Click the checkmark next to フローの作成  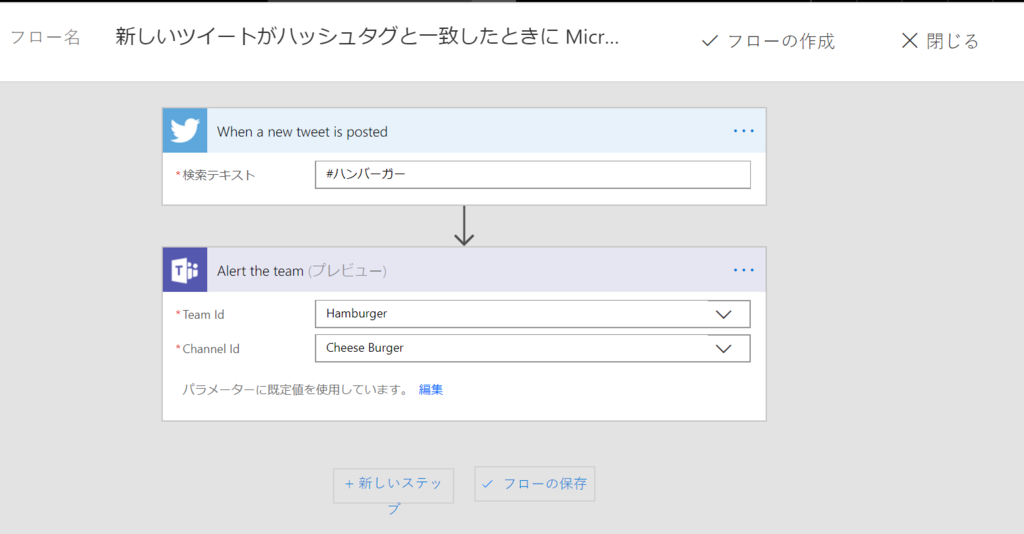[x=710, y=42]
